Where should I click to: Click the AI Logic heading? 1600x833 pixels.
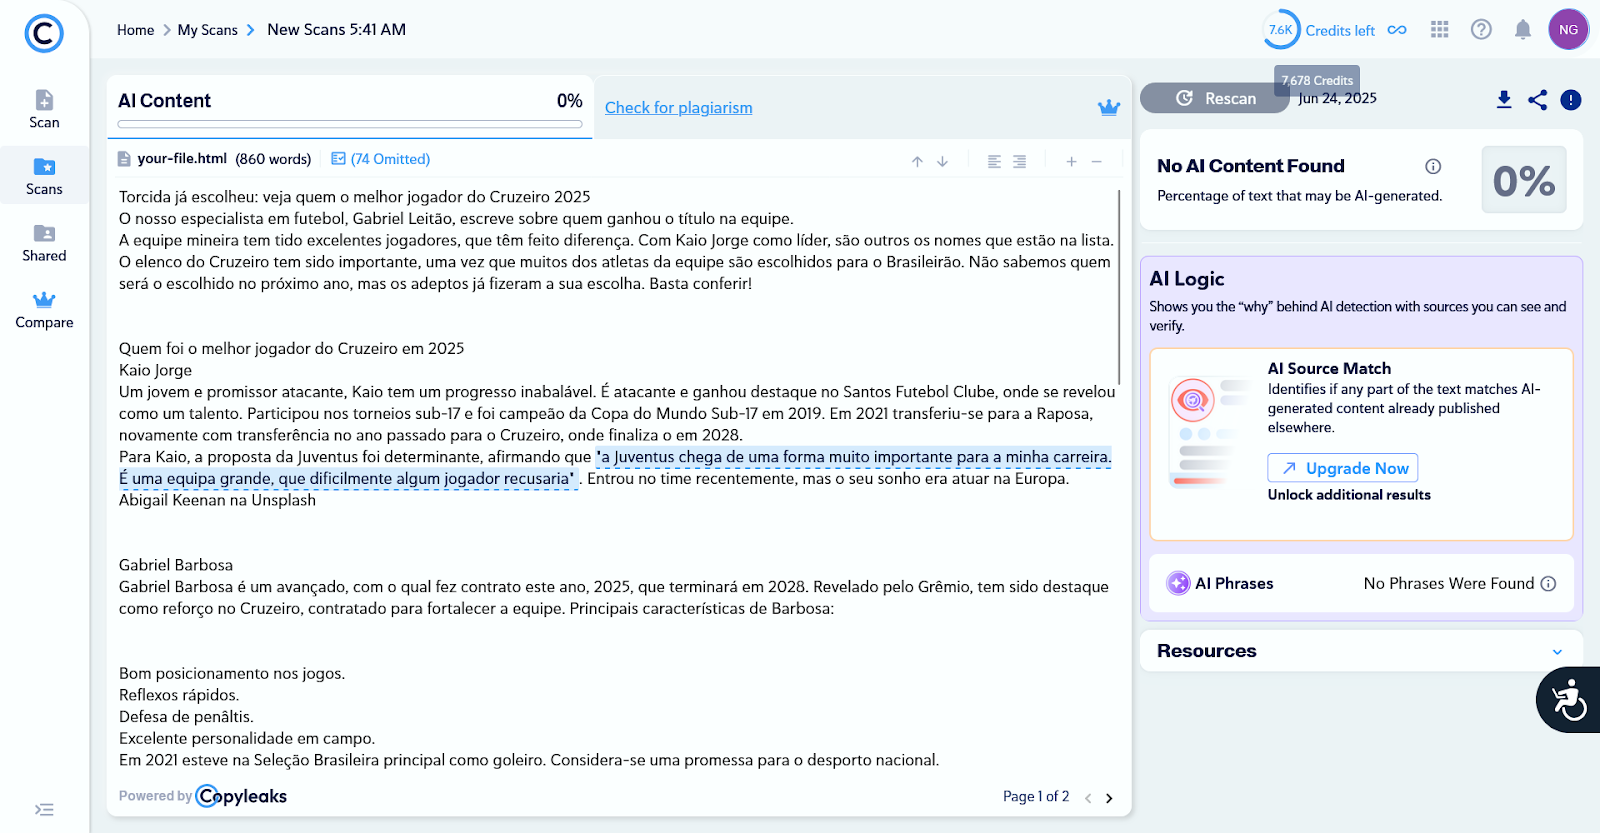(1186, 279)
